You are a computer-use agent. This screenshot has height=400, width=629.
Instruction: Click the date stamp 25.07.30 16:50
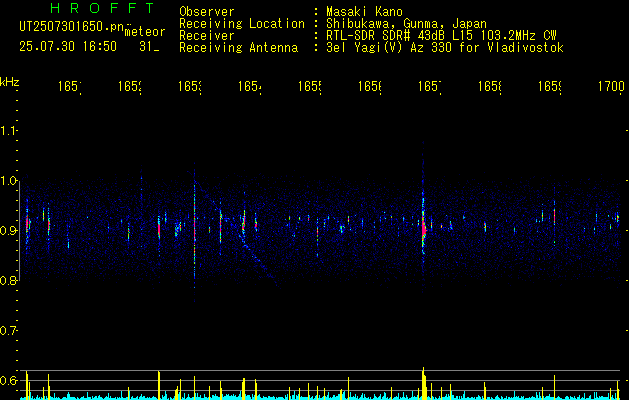coord(68,47)
